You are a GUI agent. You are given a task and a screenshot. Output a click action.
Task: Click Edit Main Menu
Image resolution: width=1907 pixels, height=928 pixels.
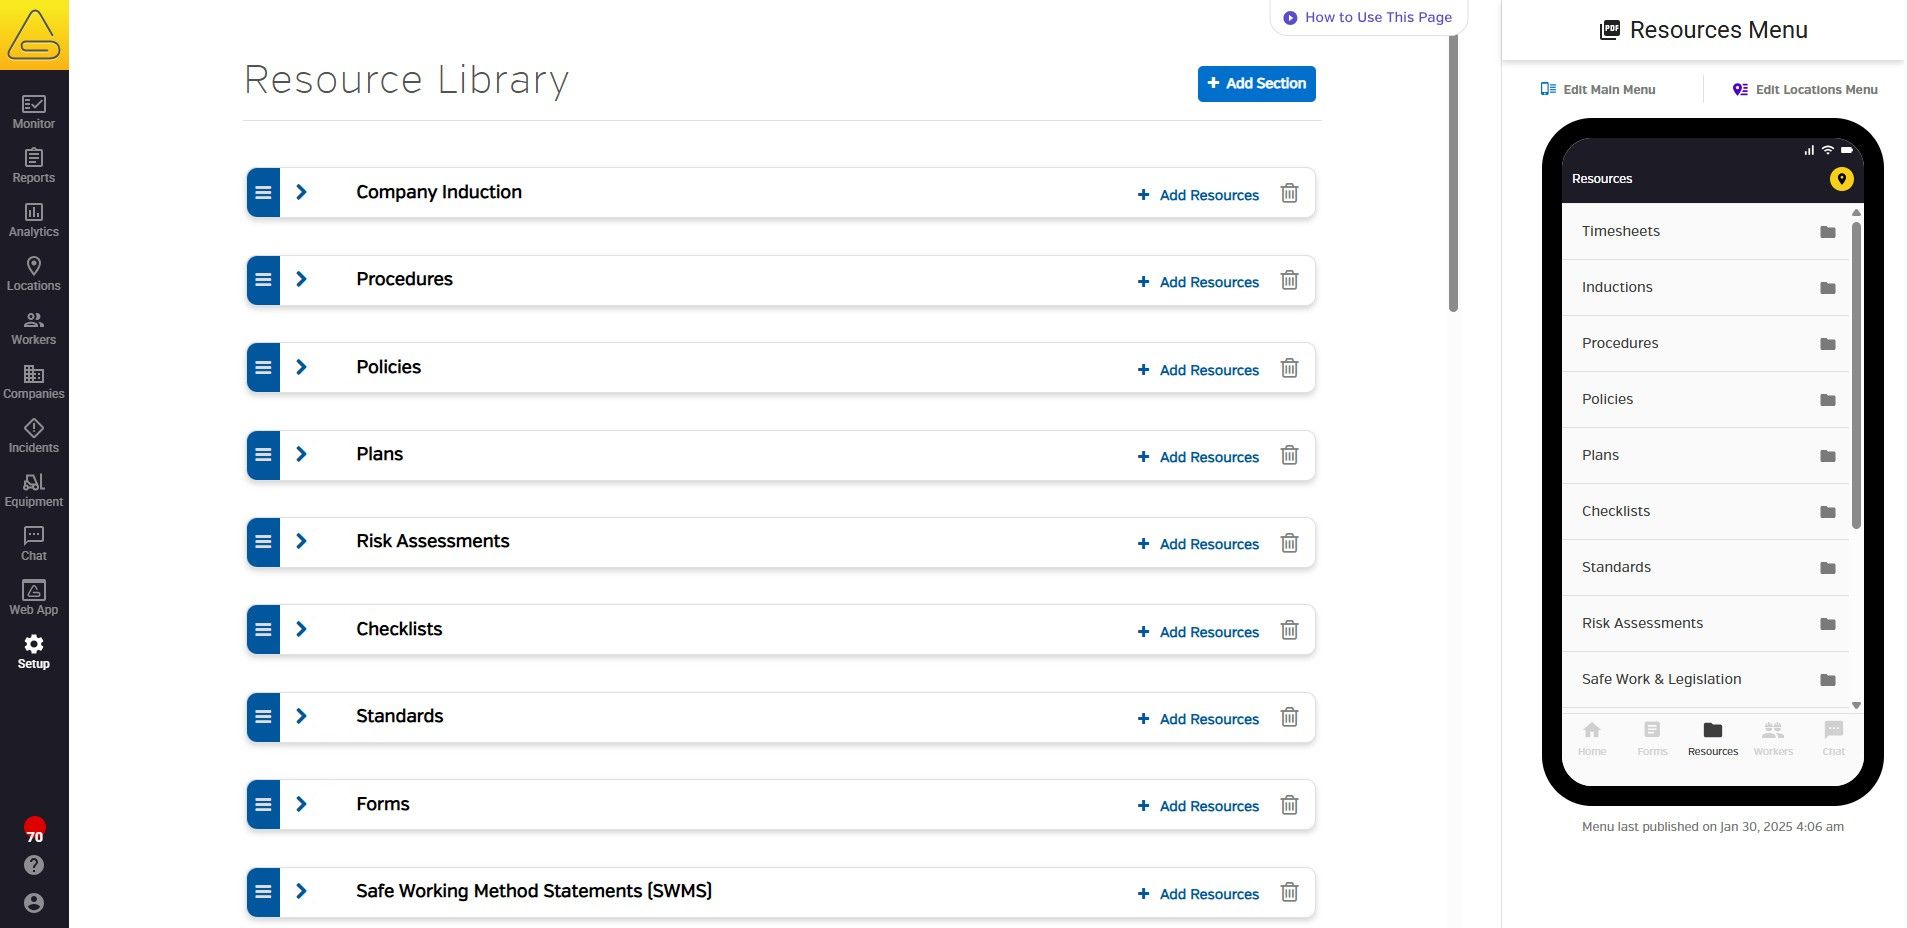[1598, 89]
